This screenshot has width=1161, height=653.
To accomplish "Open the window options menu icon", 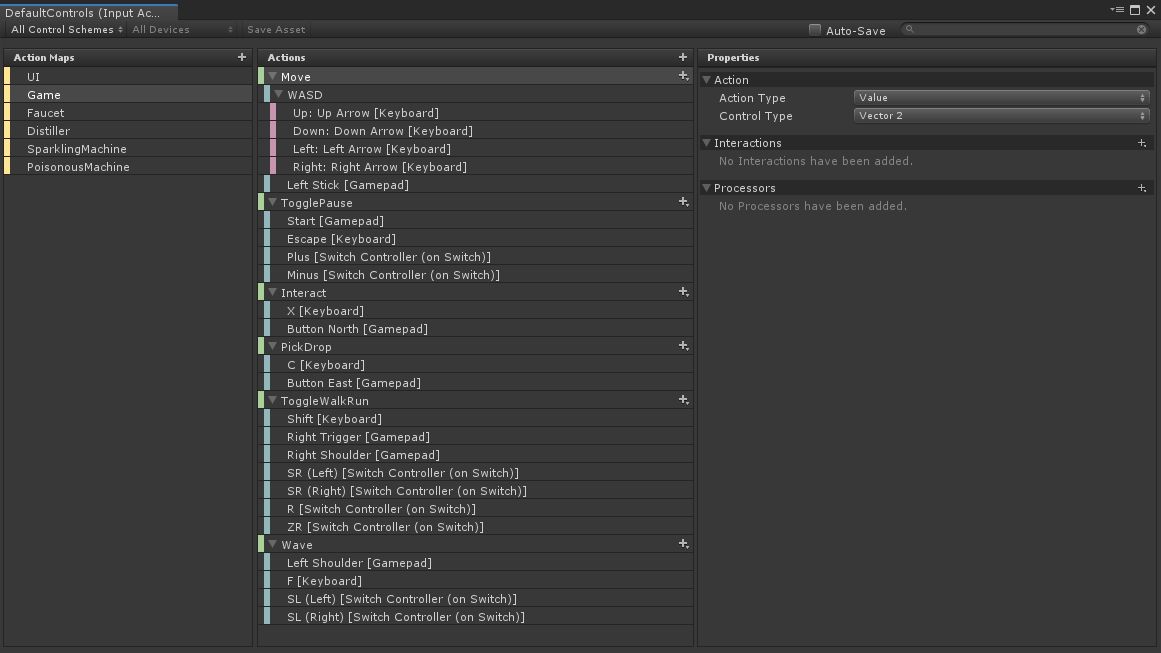I will point(1117,10).
